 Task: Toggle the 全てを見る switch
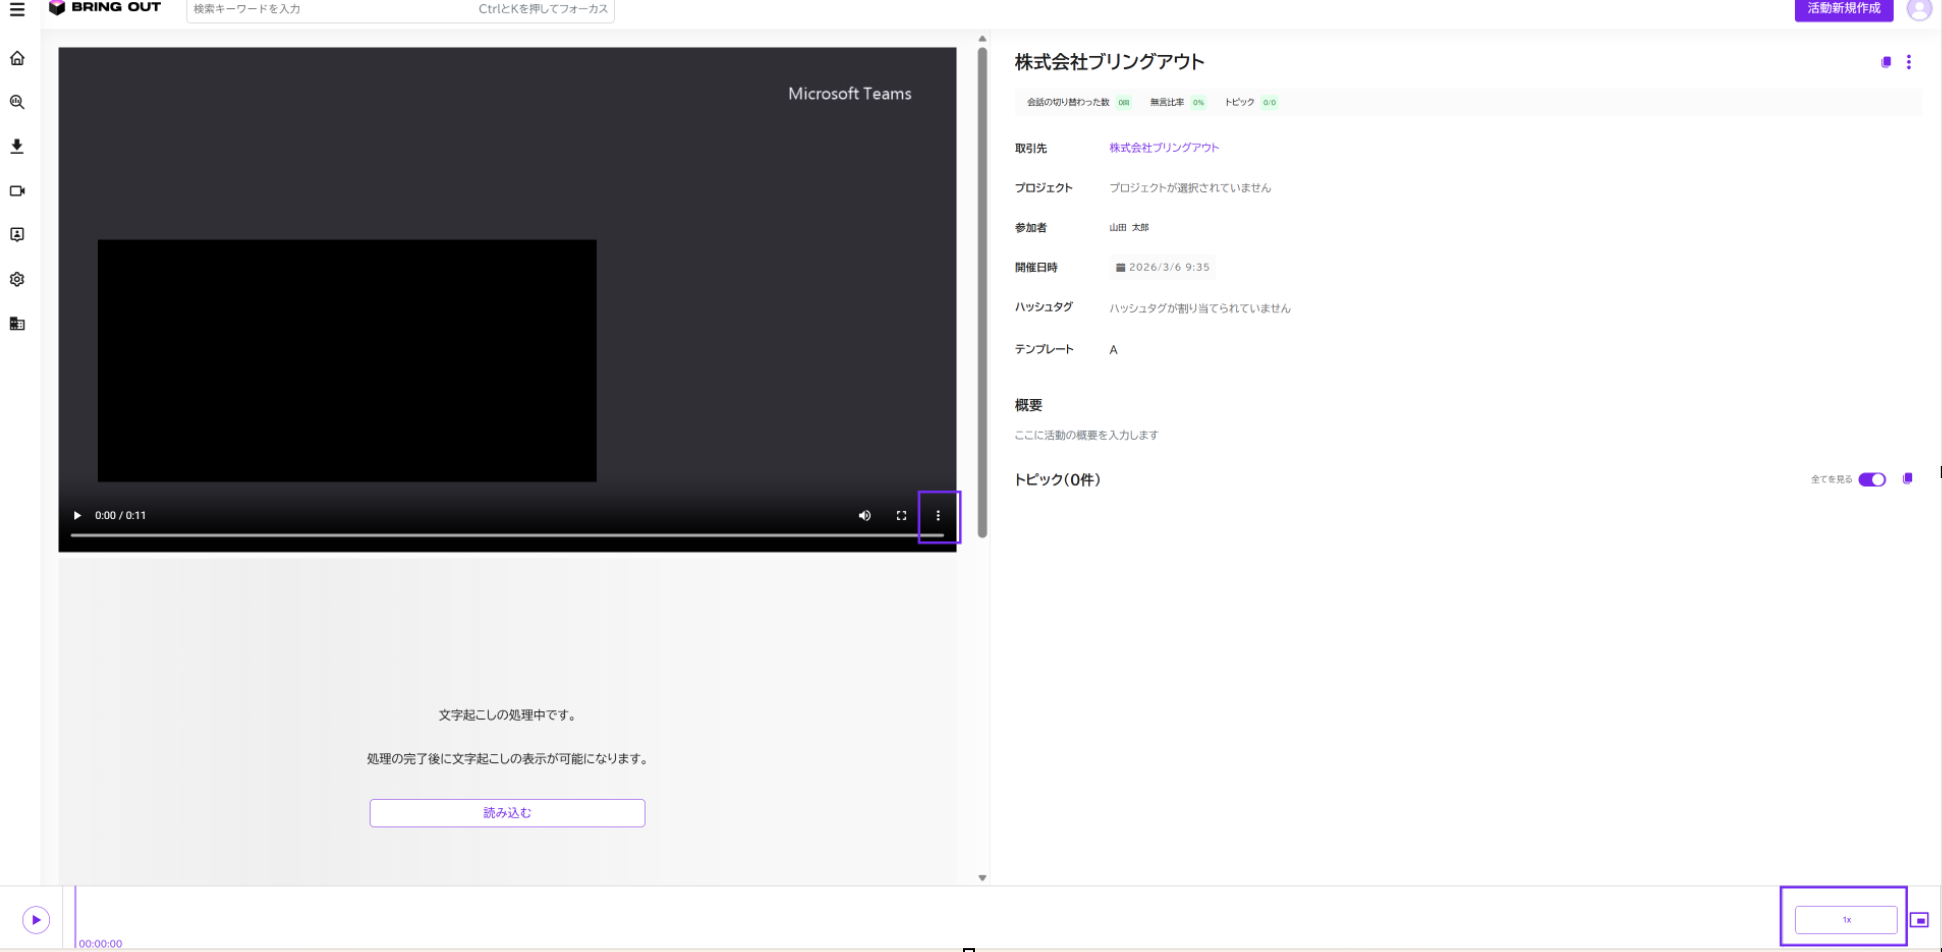pos(1872,480)
